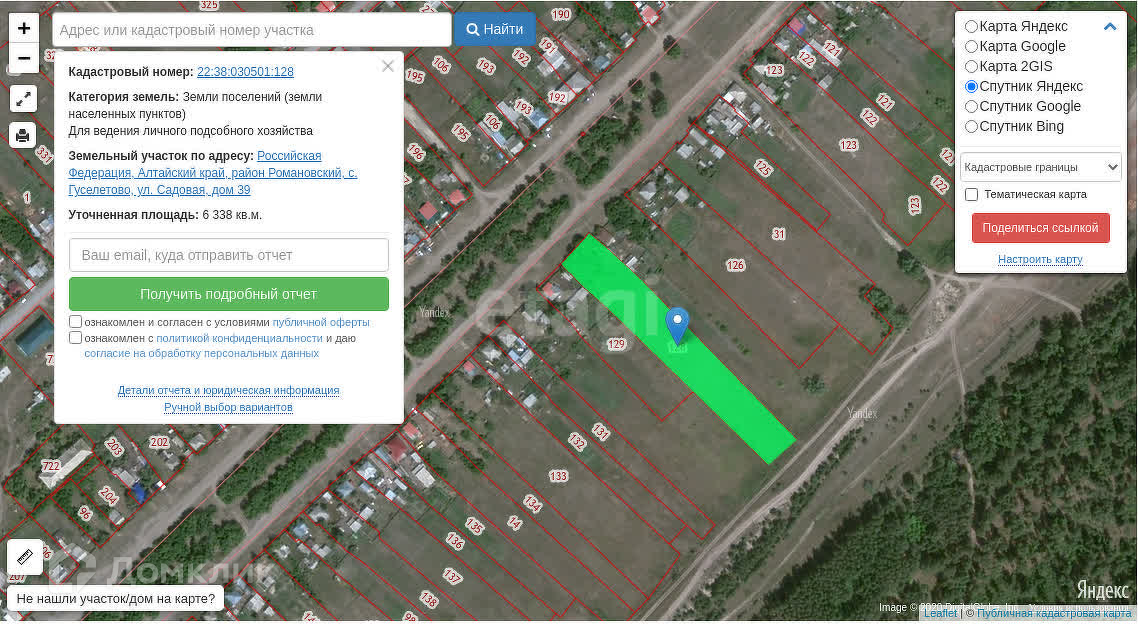1138x628 pixels.
Task: Select parcel labeled 137 on map
Action: point(452,576)
